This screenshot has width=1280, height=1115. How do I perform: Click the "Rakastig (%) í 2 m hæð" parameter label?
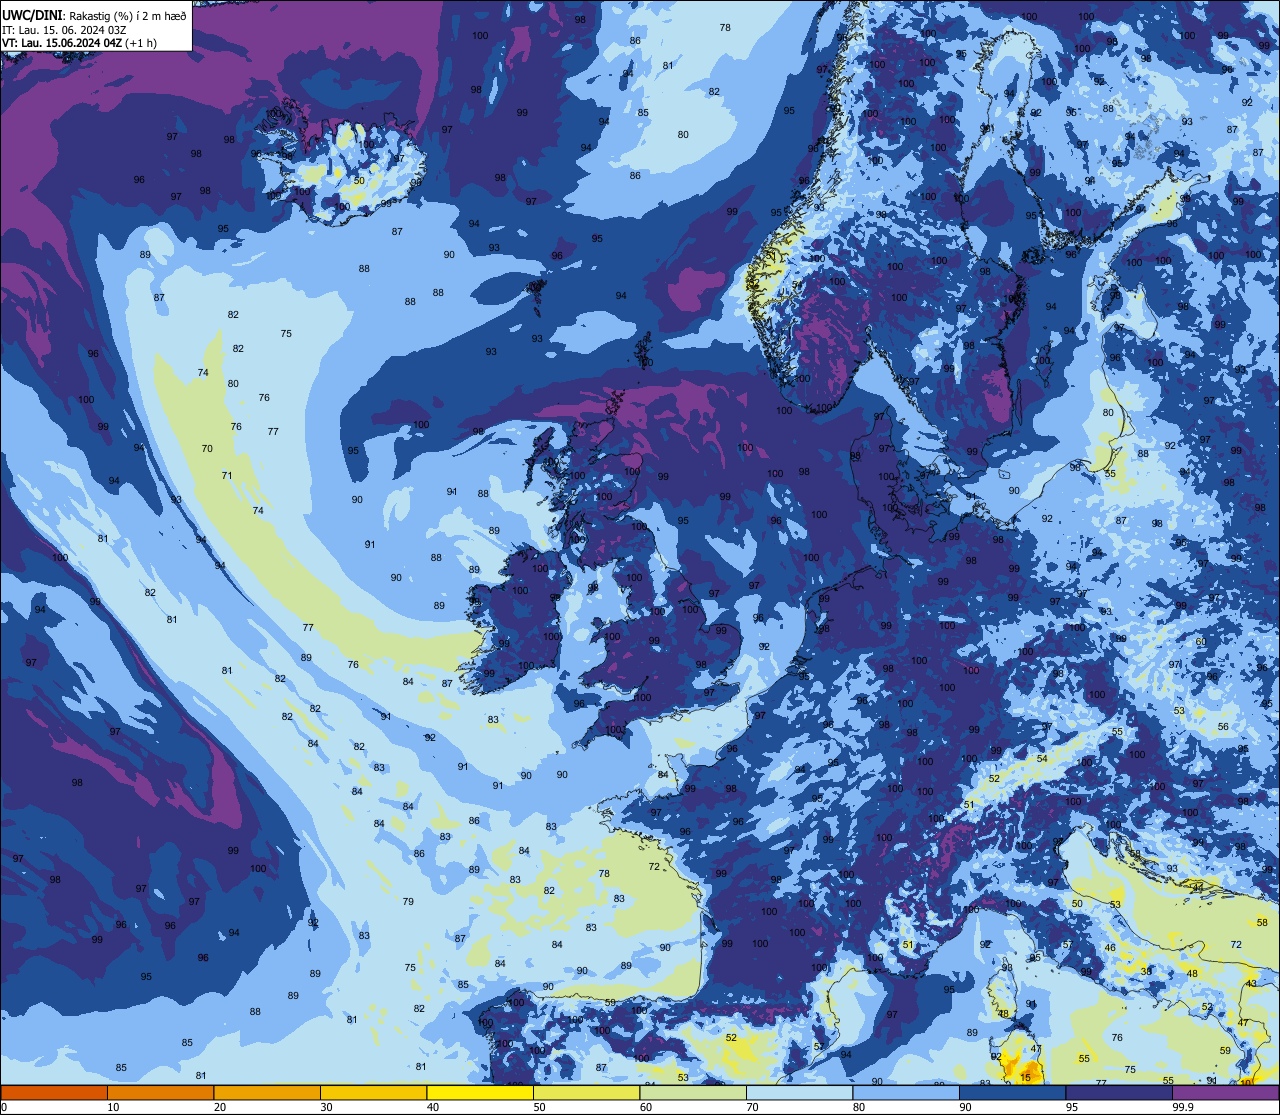point(128,16)
